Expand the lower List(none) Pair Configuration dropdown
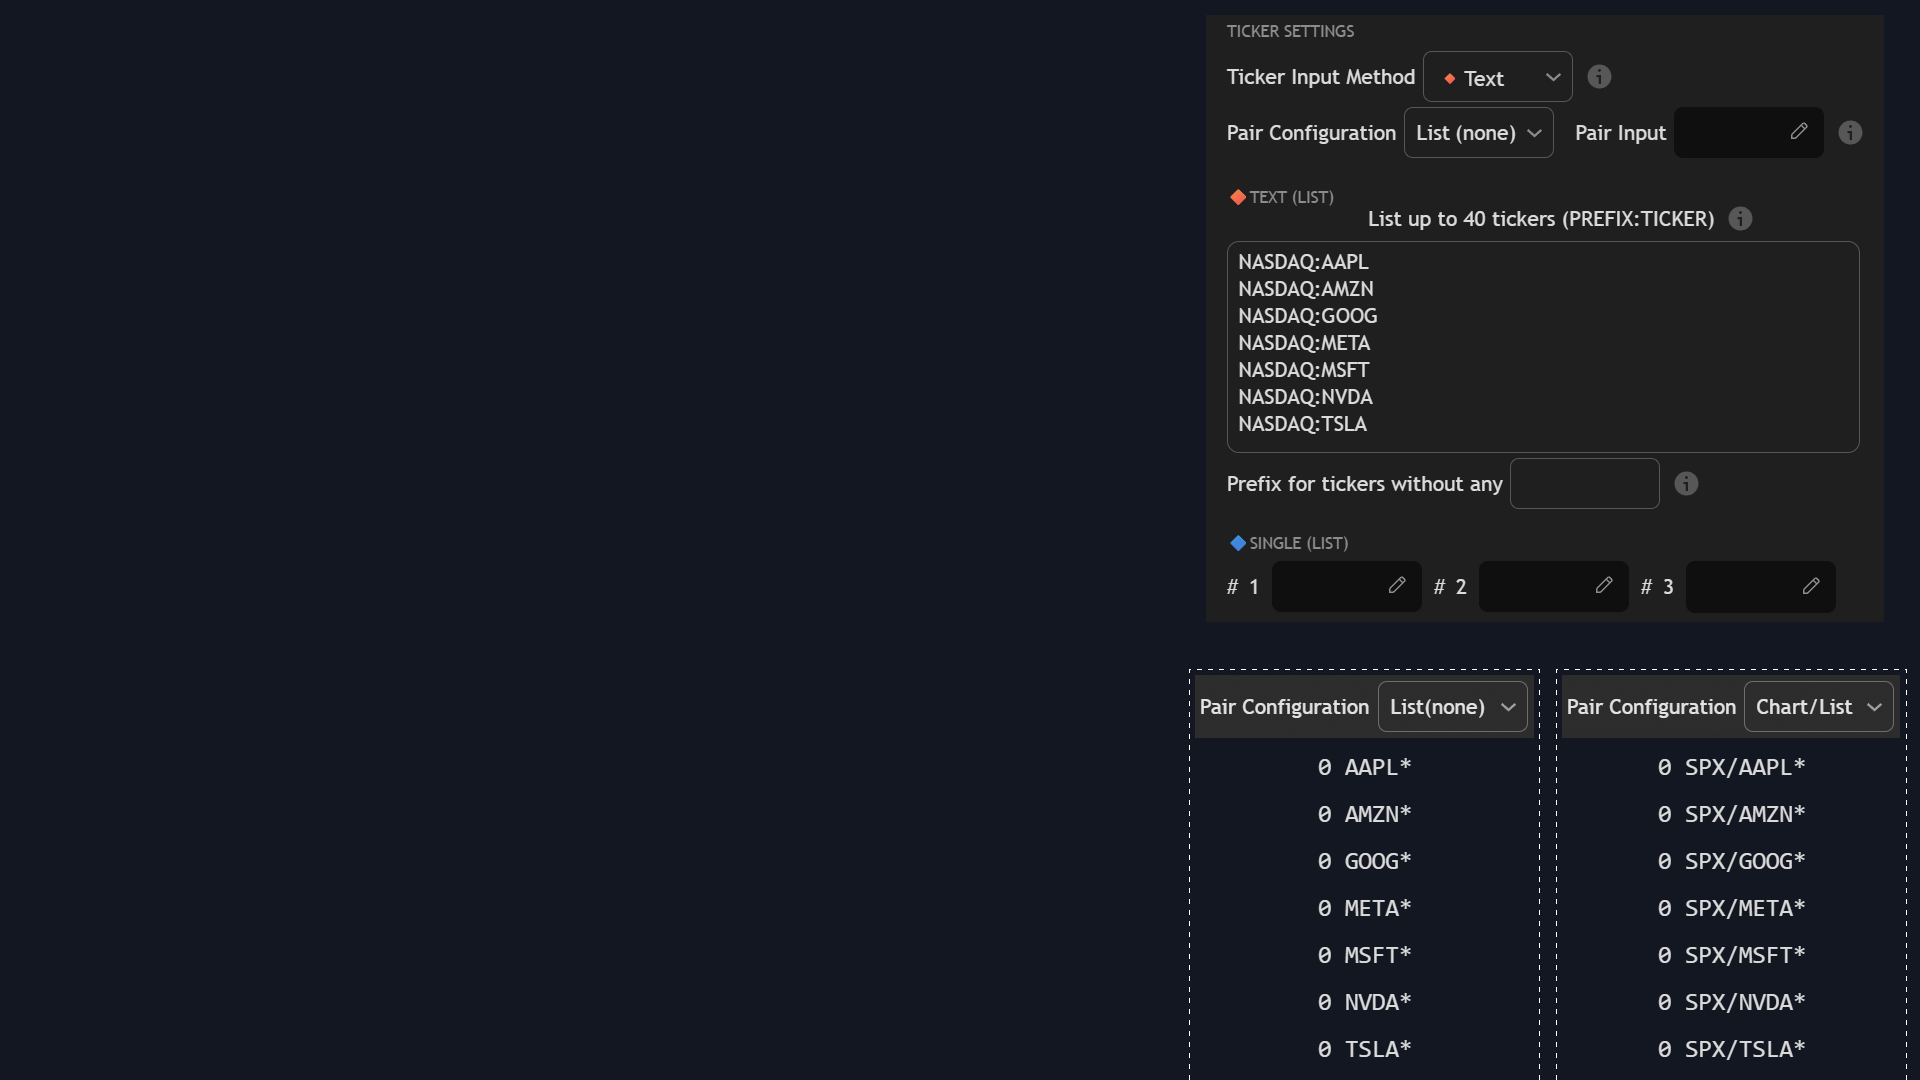The height and width of the screenshot is (1080, 1920). point(1452,707)
